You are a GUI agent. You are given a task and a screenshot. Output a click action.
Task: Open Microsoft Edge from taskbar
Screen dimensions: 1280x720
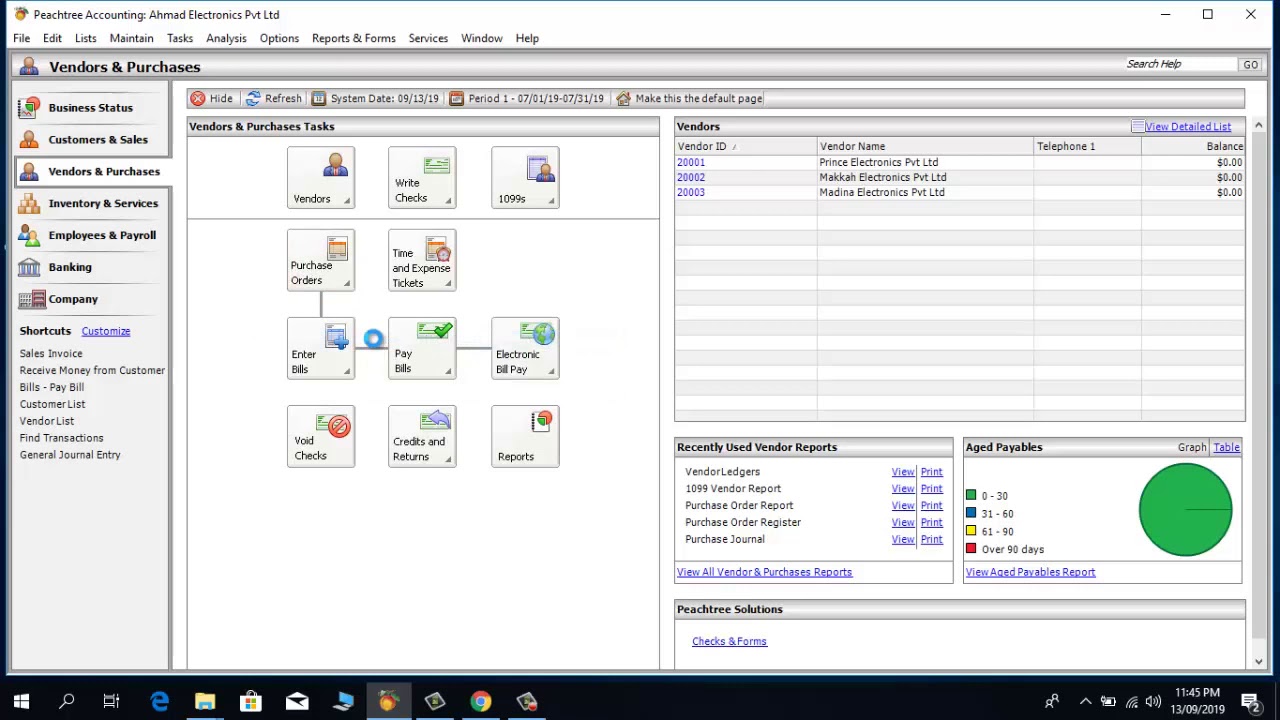click(159, 701)
